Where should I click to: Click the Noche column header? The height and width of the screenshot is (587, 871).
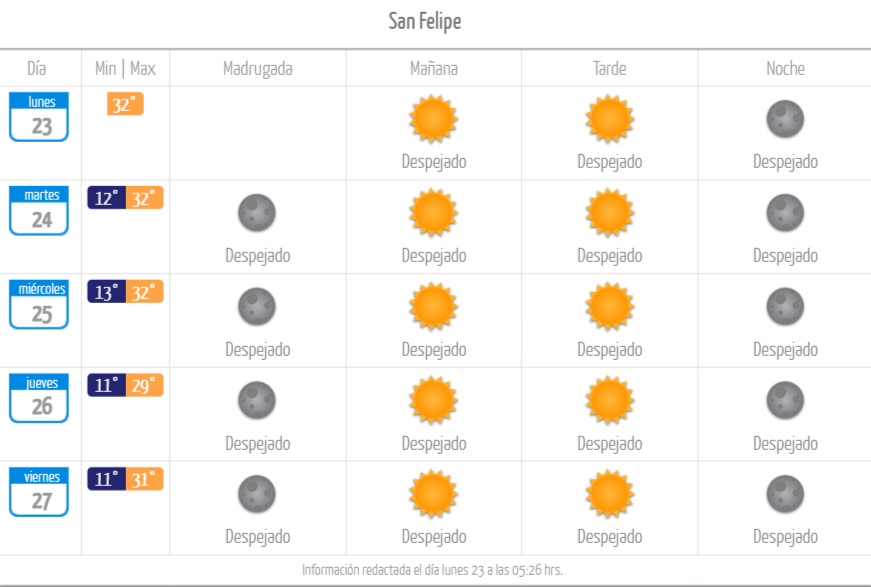coord(785,68)
